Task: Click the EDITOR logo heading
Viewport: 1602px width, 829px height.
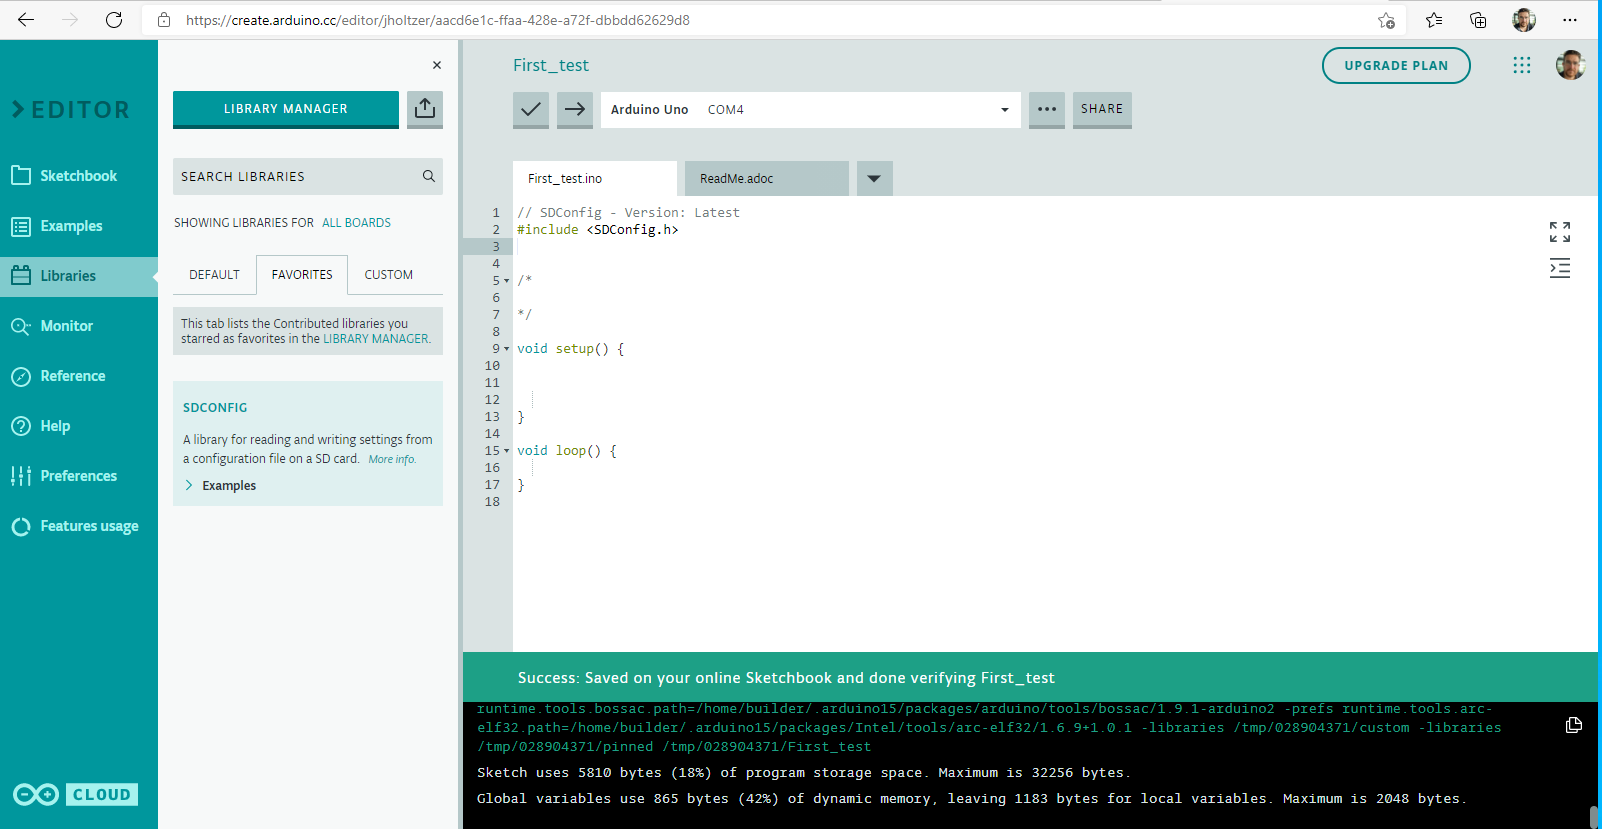Action: [x=71, y=109]
